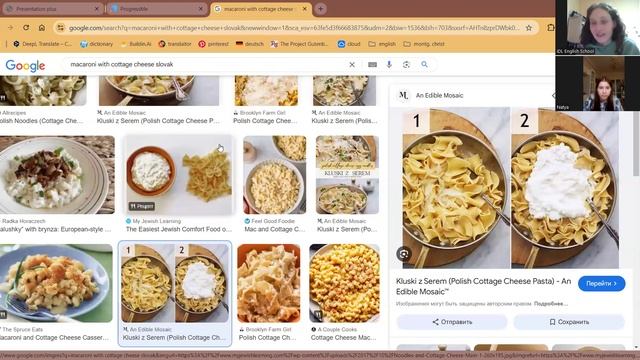
Task: Open The Project Gutenberg bookmark
Action: (x=299, y=44)
